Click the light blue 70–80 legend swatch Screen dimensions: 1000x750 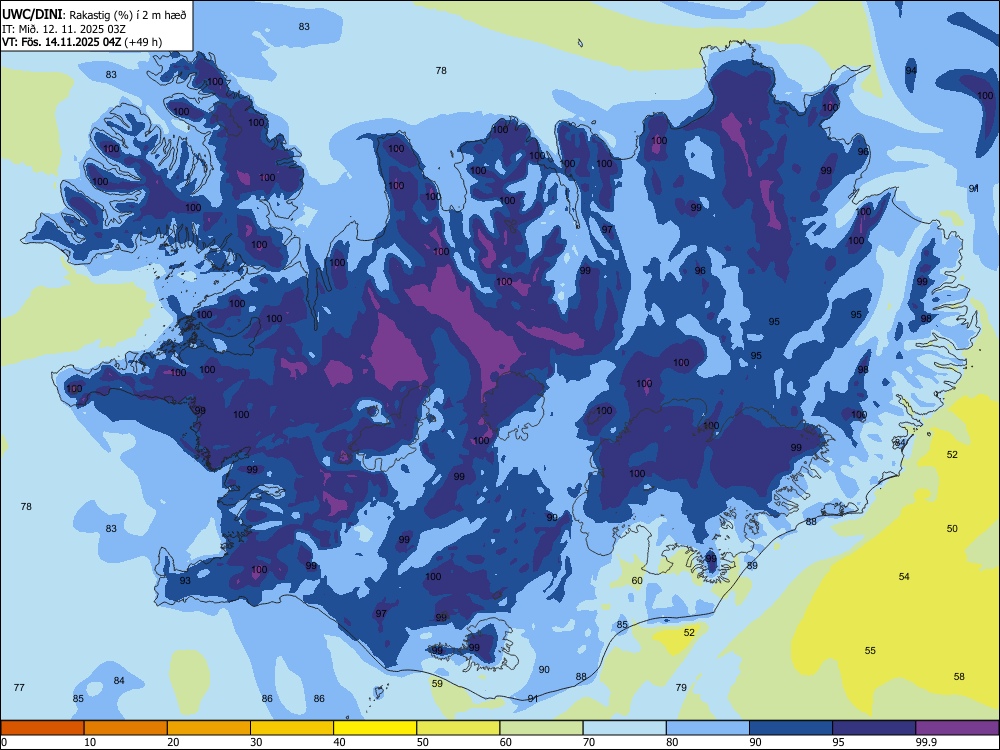[624, 728]
